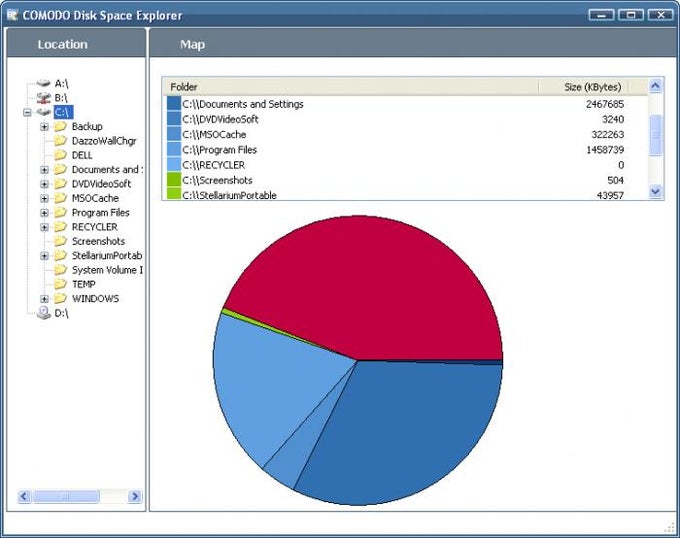
Task: Click the DVDVideoSoft folder icon in tree
Action: tap(60, 183)
